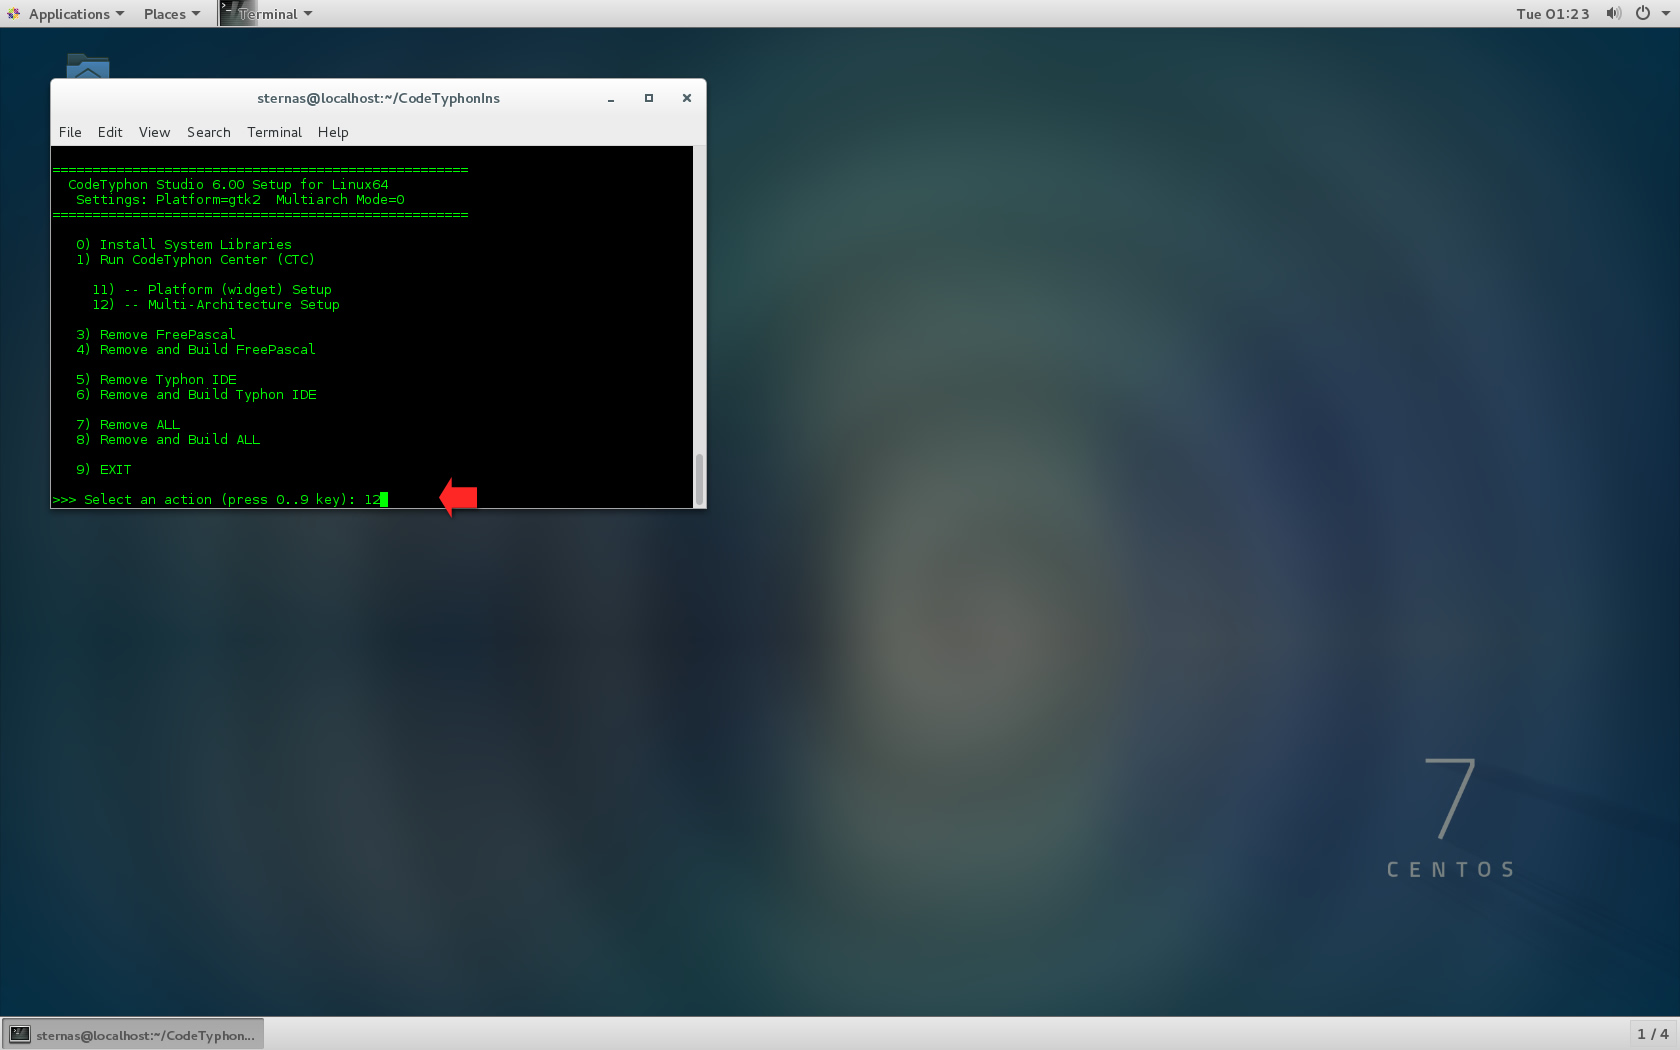Click the 'Platform (widget) Setup' line
Screen dimensions: 1680x1050
coord(212,289)
